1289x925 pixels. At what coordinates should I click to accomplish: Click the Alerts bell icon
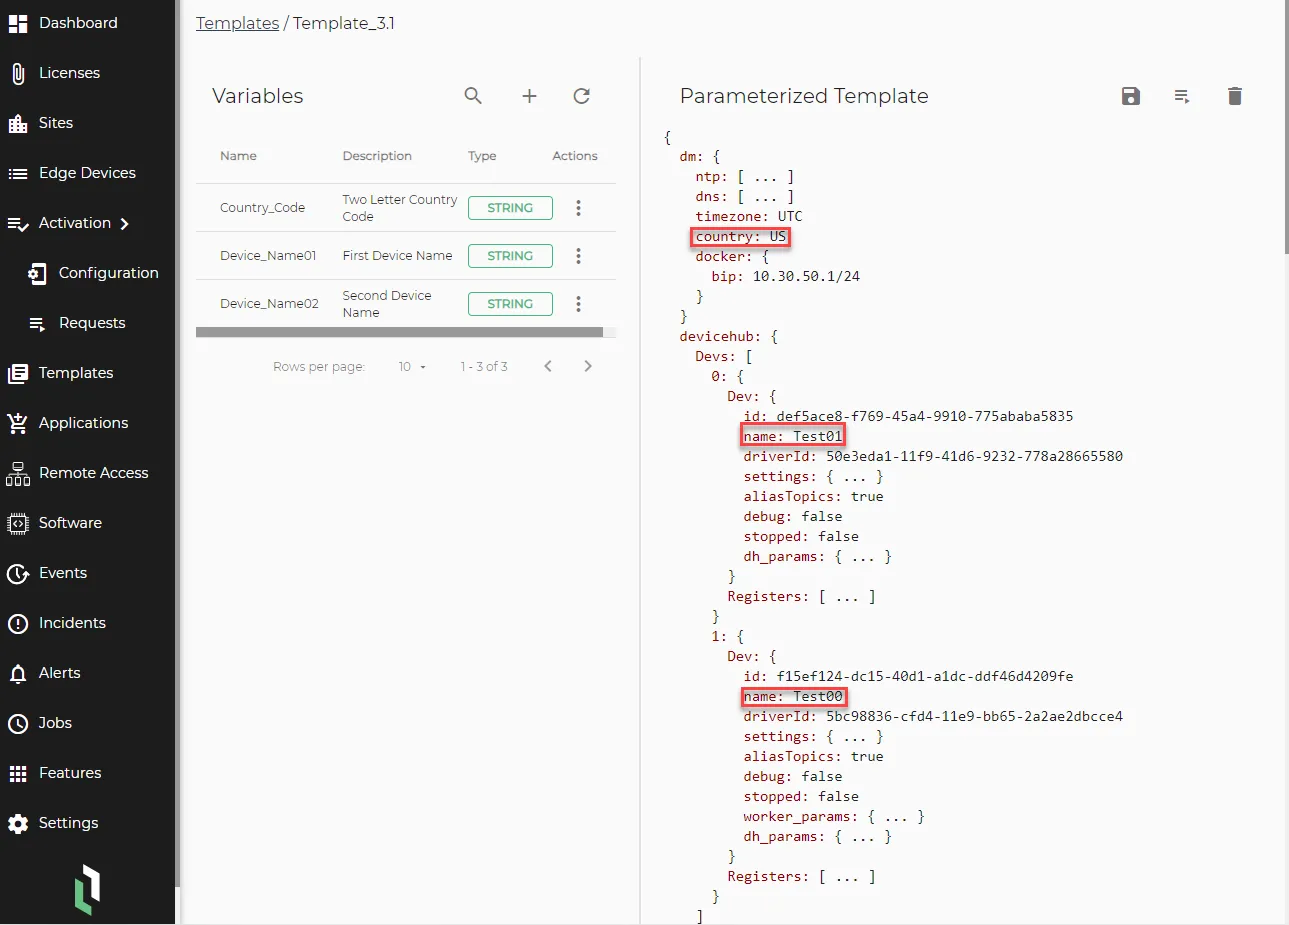18,673
